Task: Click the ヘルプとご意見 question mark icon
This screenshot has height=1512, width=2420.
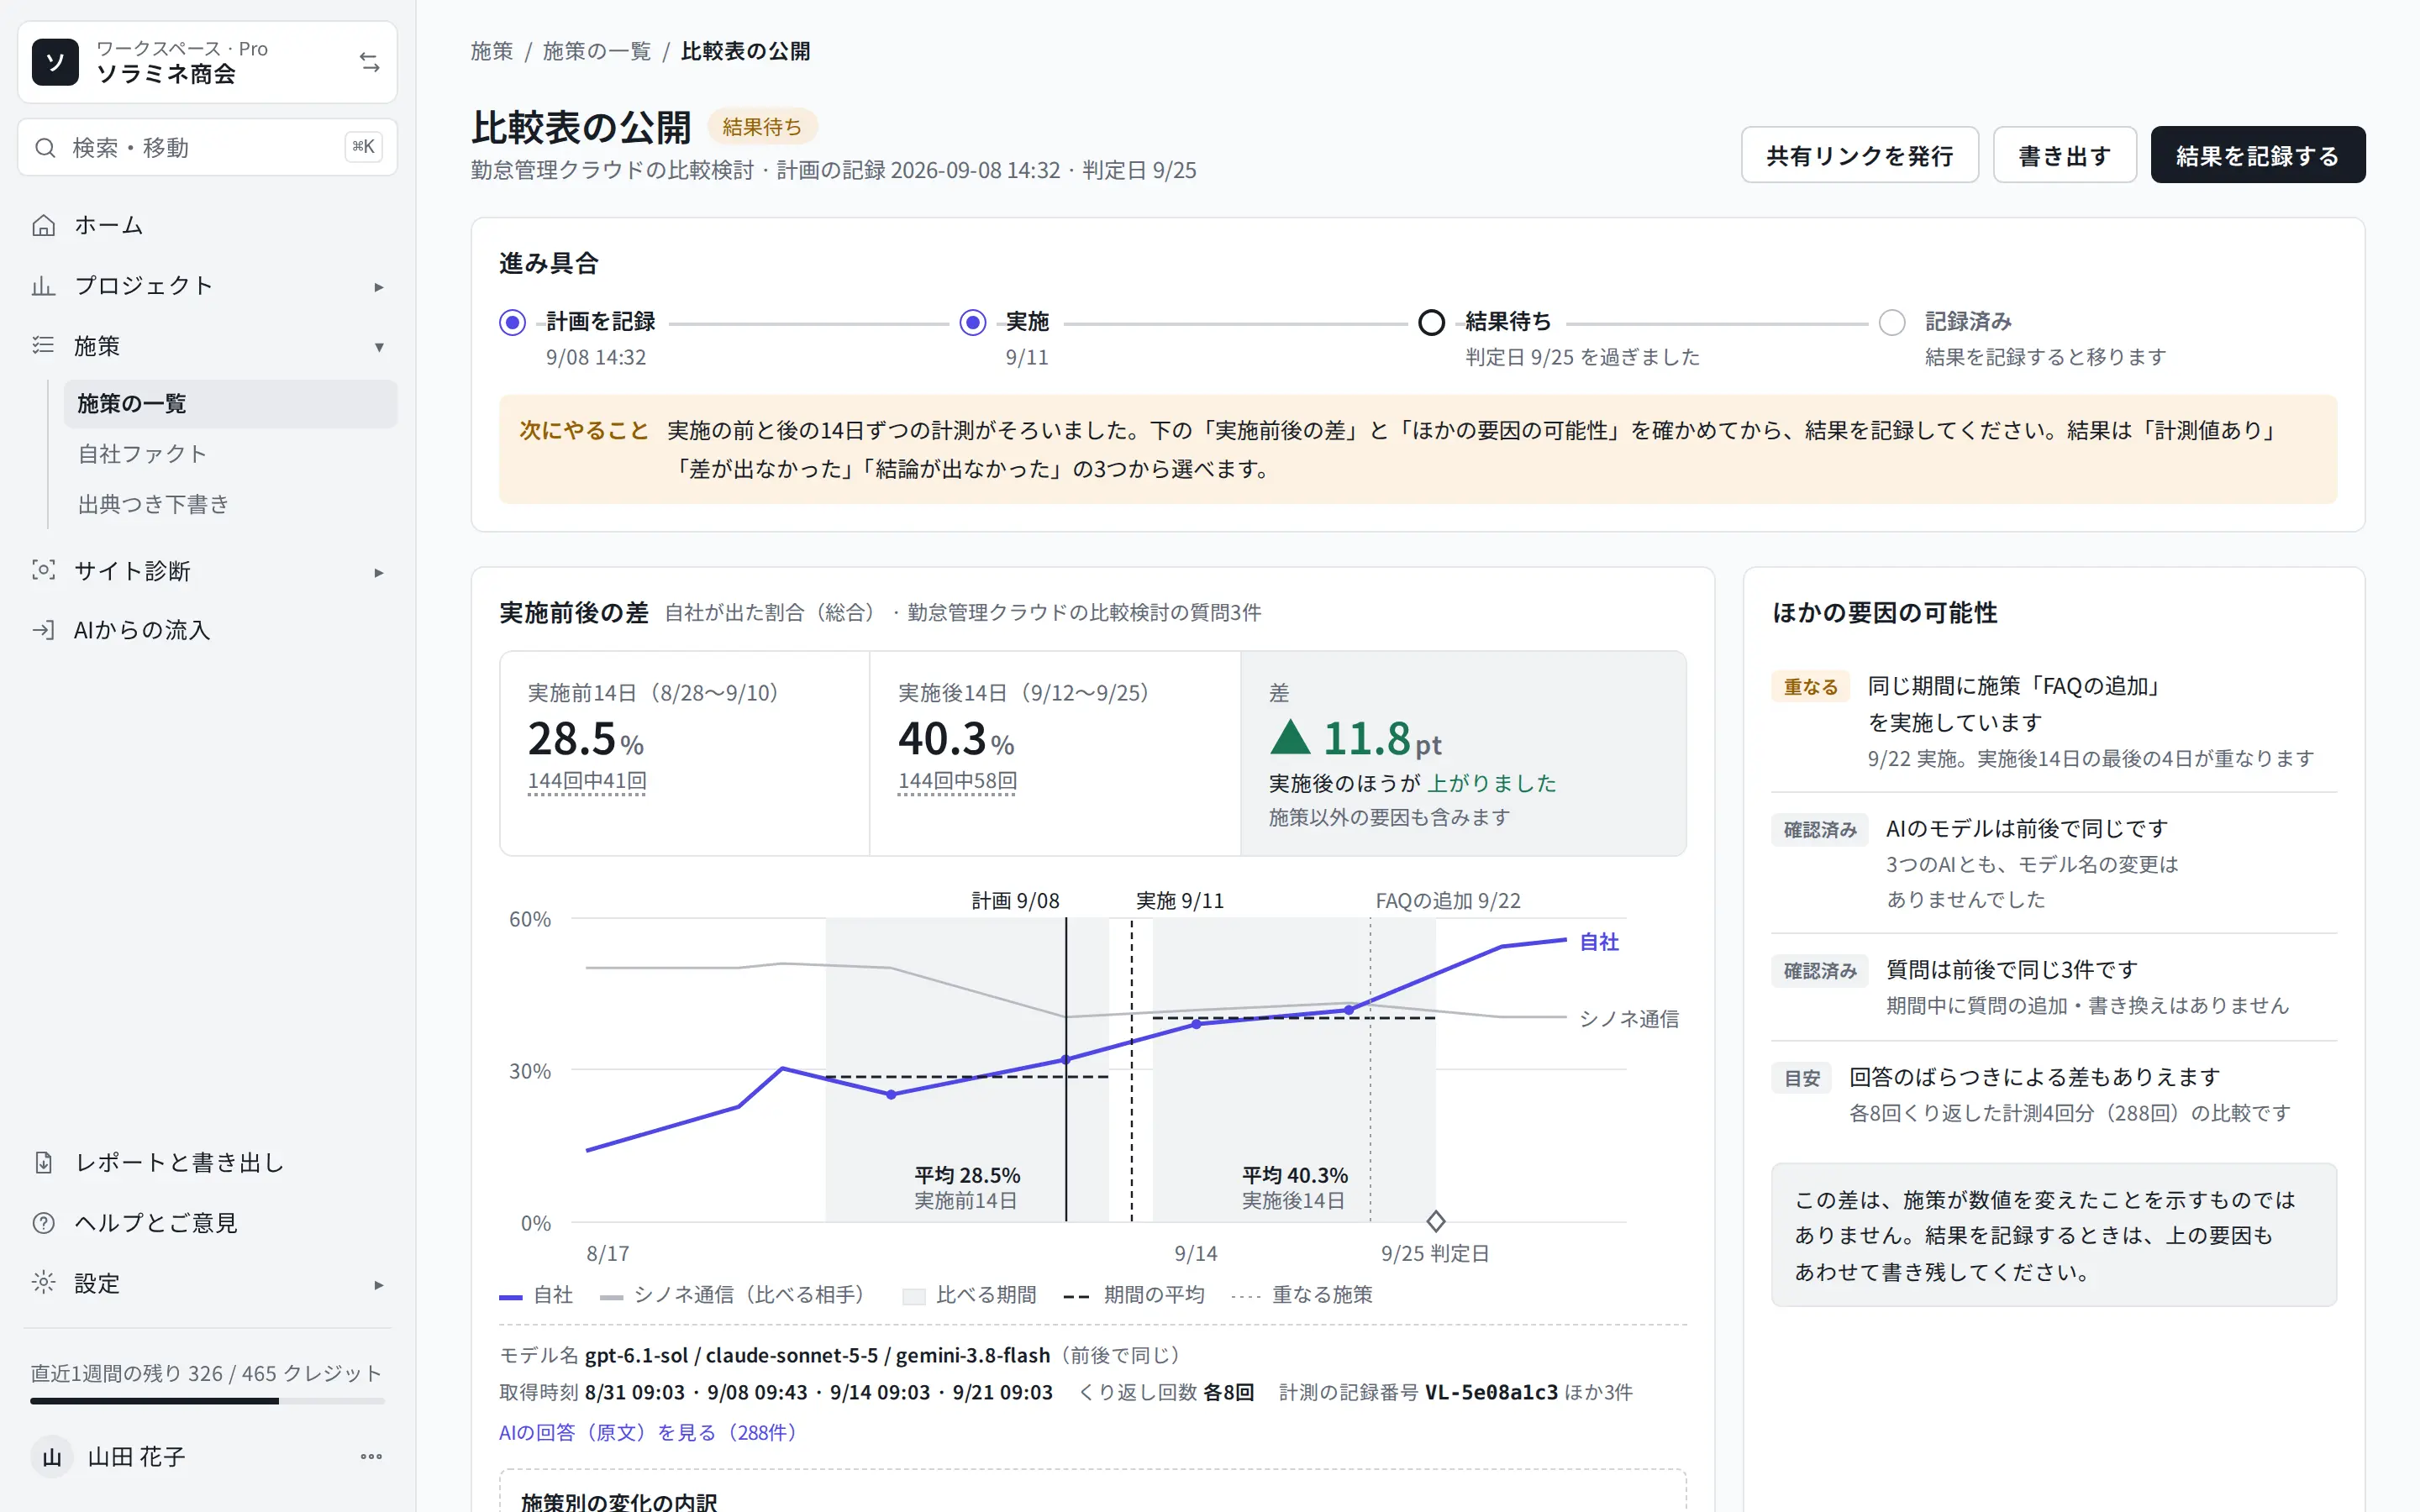Action: click(x=43, y=1223)
